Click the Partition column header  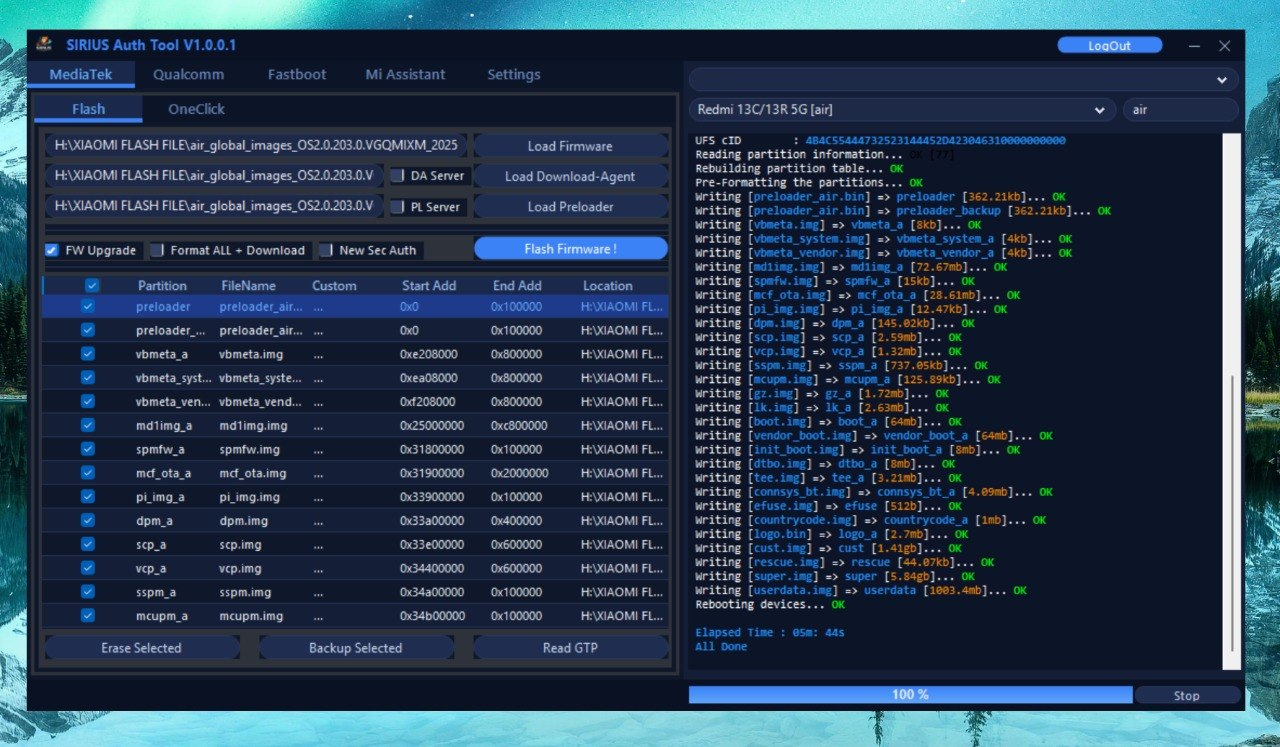[162, 286]
